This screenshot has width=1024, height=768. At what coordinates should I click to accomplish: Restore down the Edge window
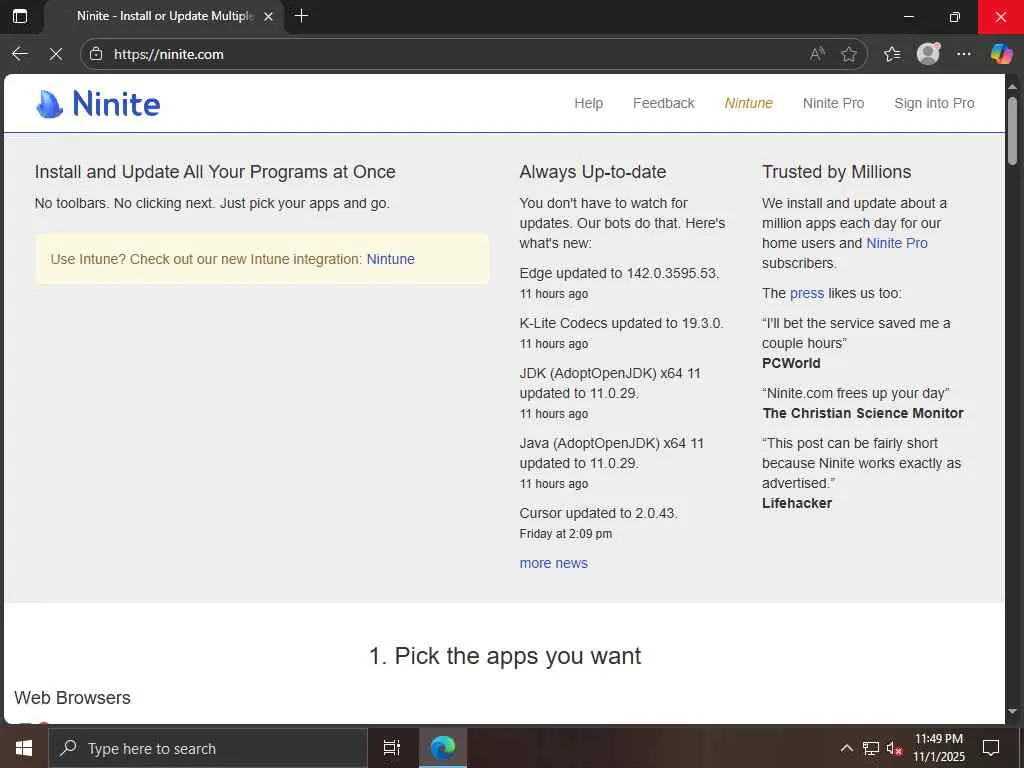point(954,17)
